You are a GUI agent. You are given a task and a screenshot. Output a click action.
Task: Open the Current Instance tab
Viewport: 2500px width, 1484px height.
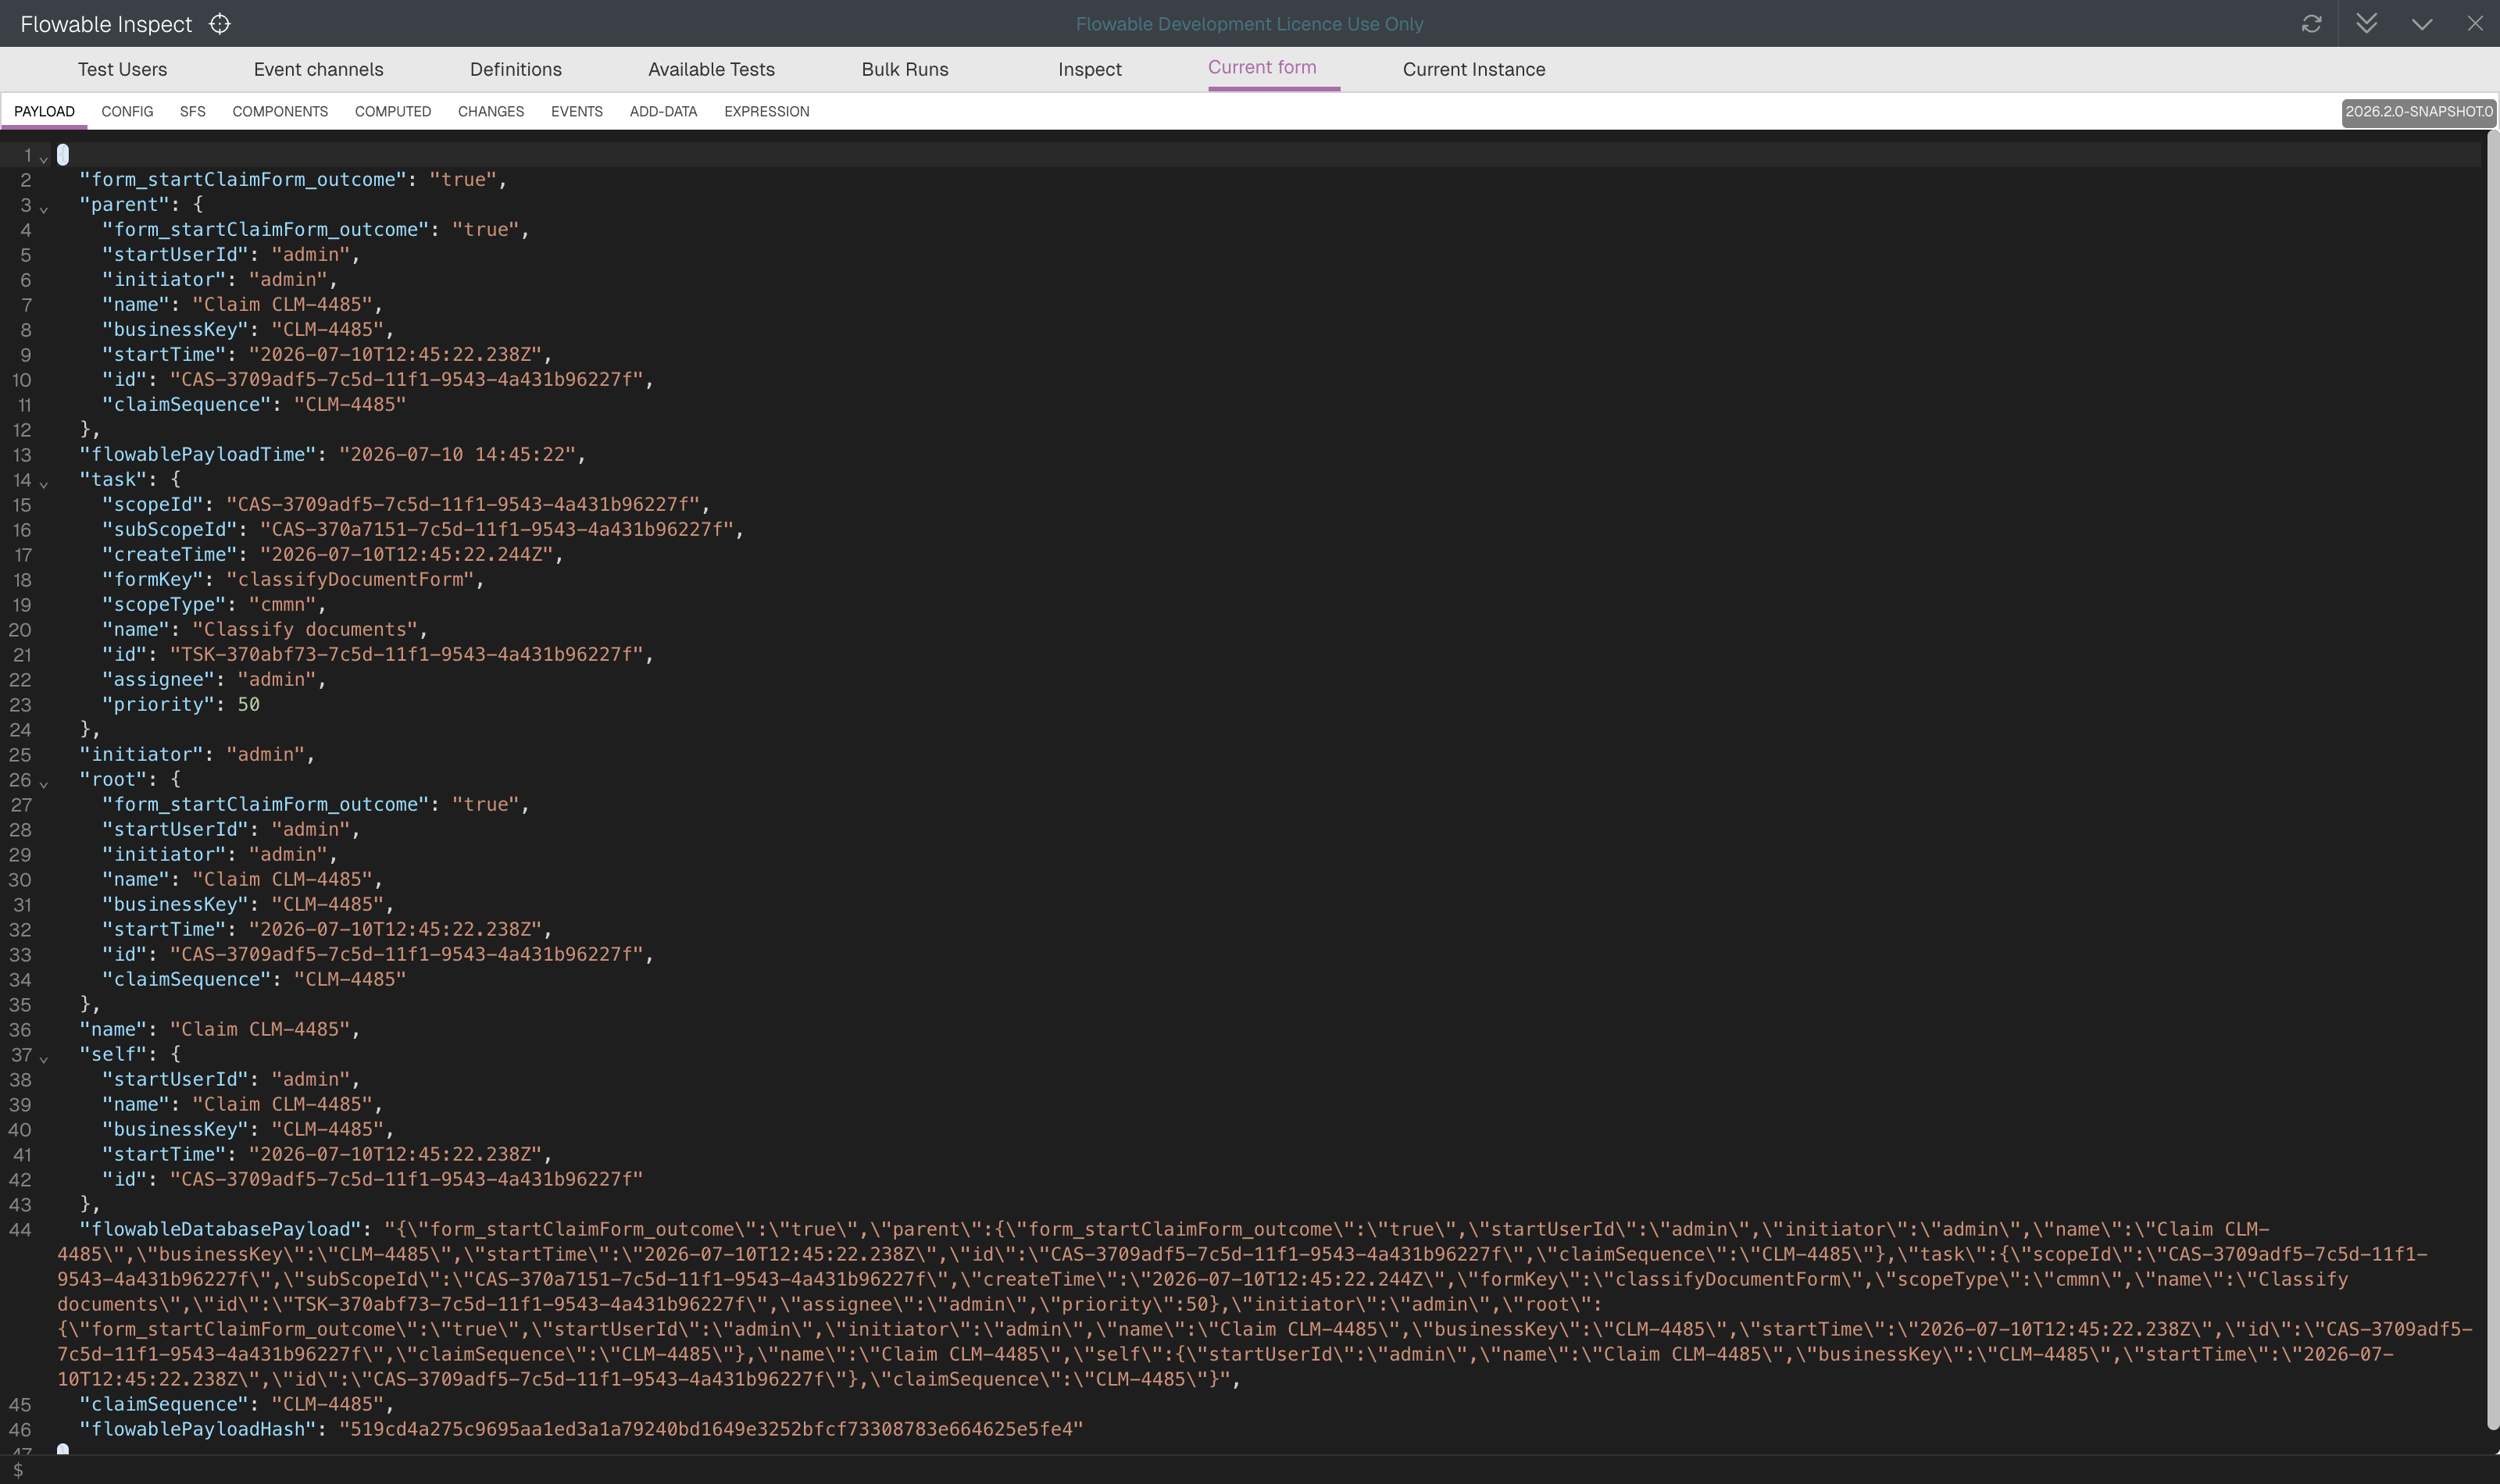pyautogui.click(x=1474, y=69)
